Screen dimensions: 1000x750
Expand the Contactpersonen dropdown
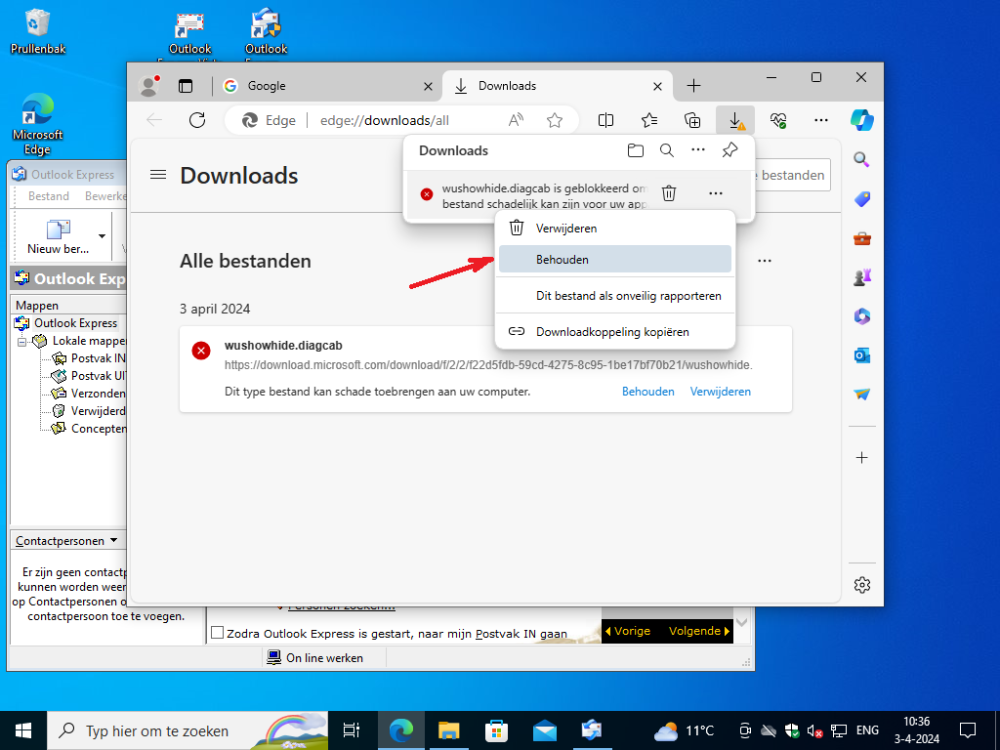pos(114,541)
